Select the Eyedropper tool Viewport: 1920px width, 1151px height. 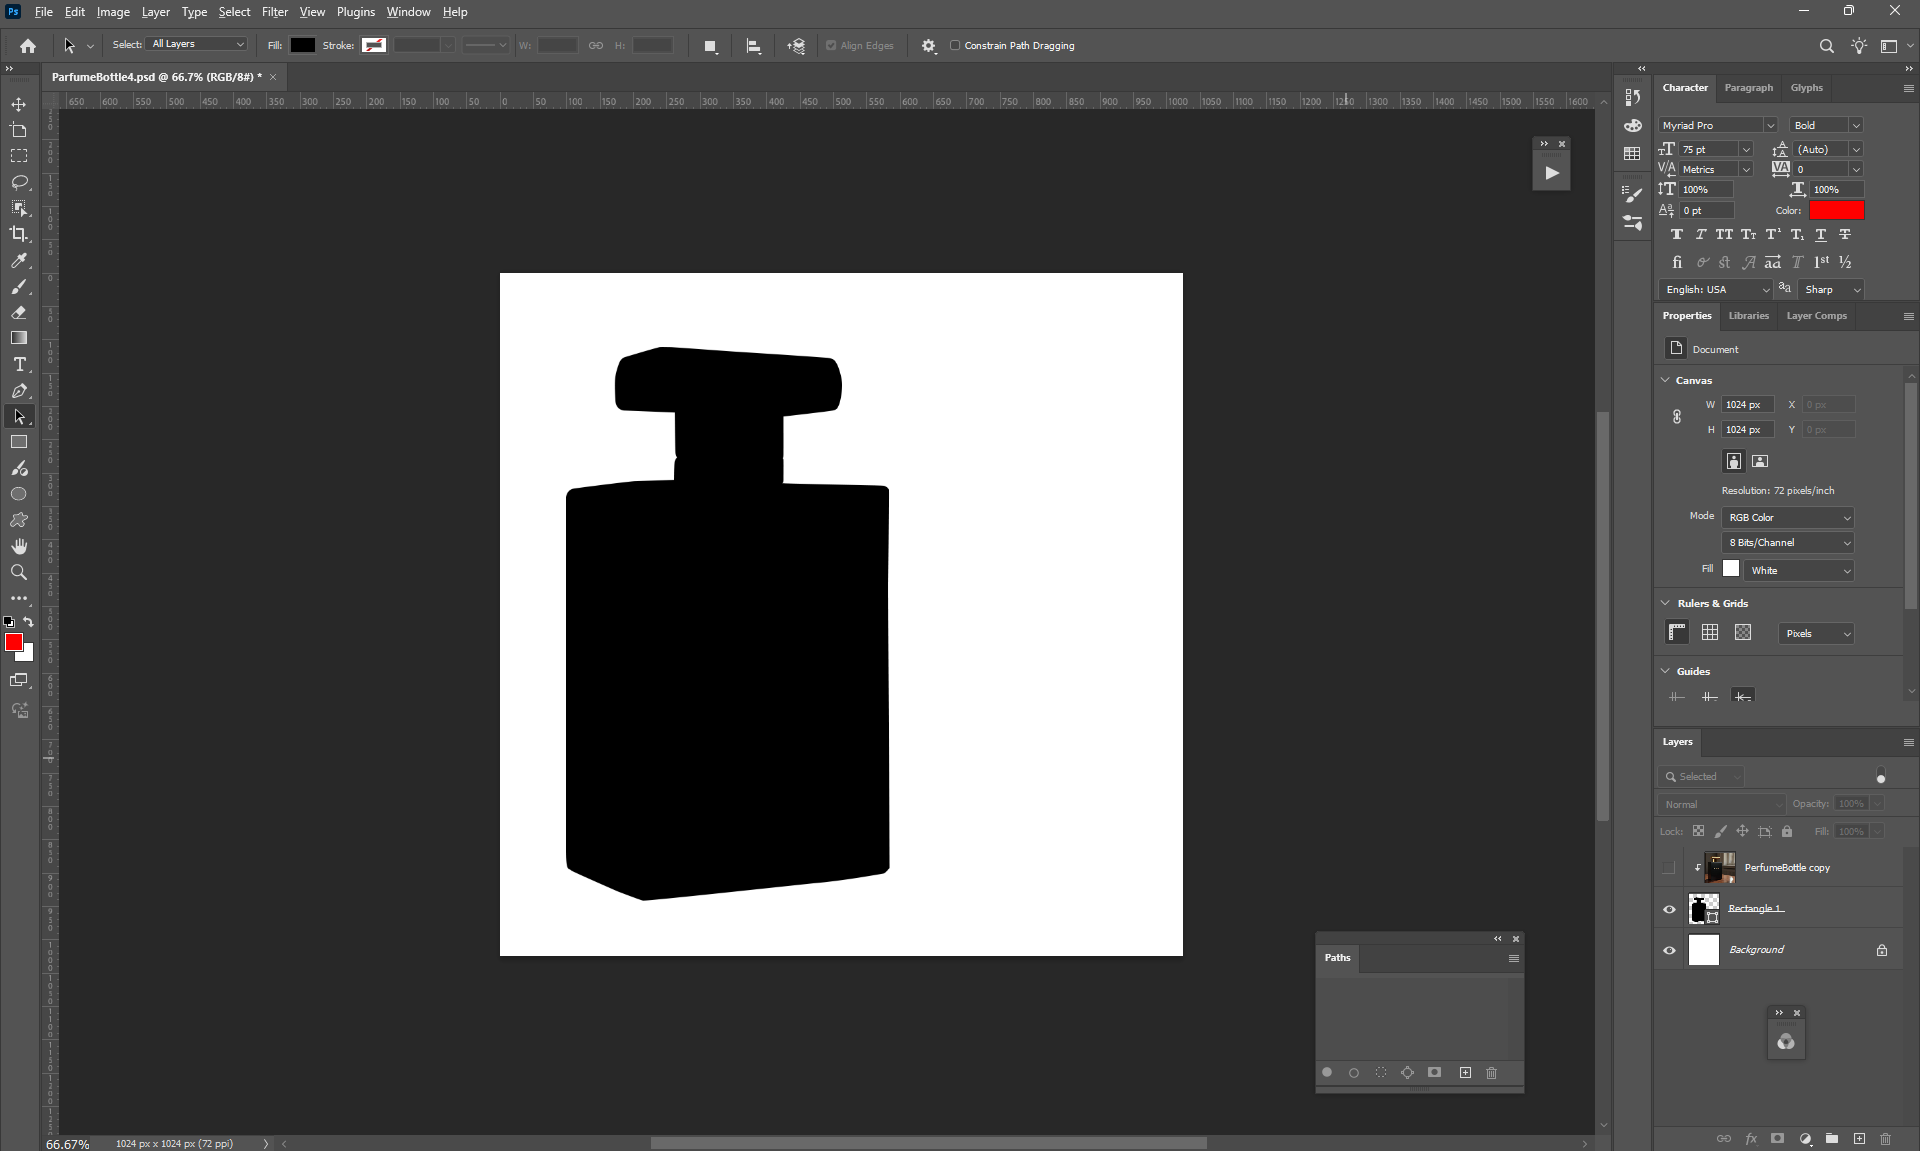19,260
